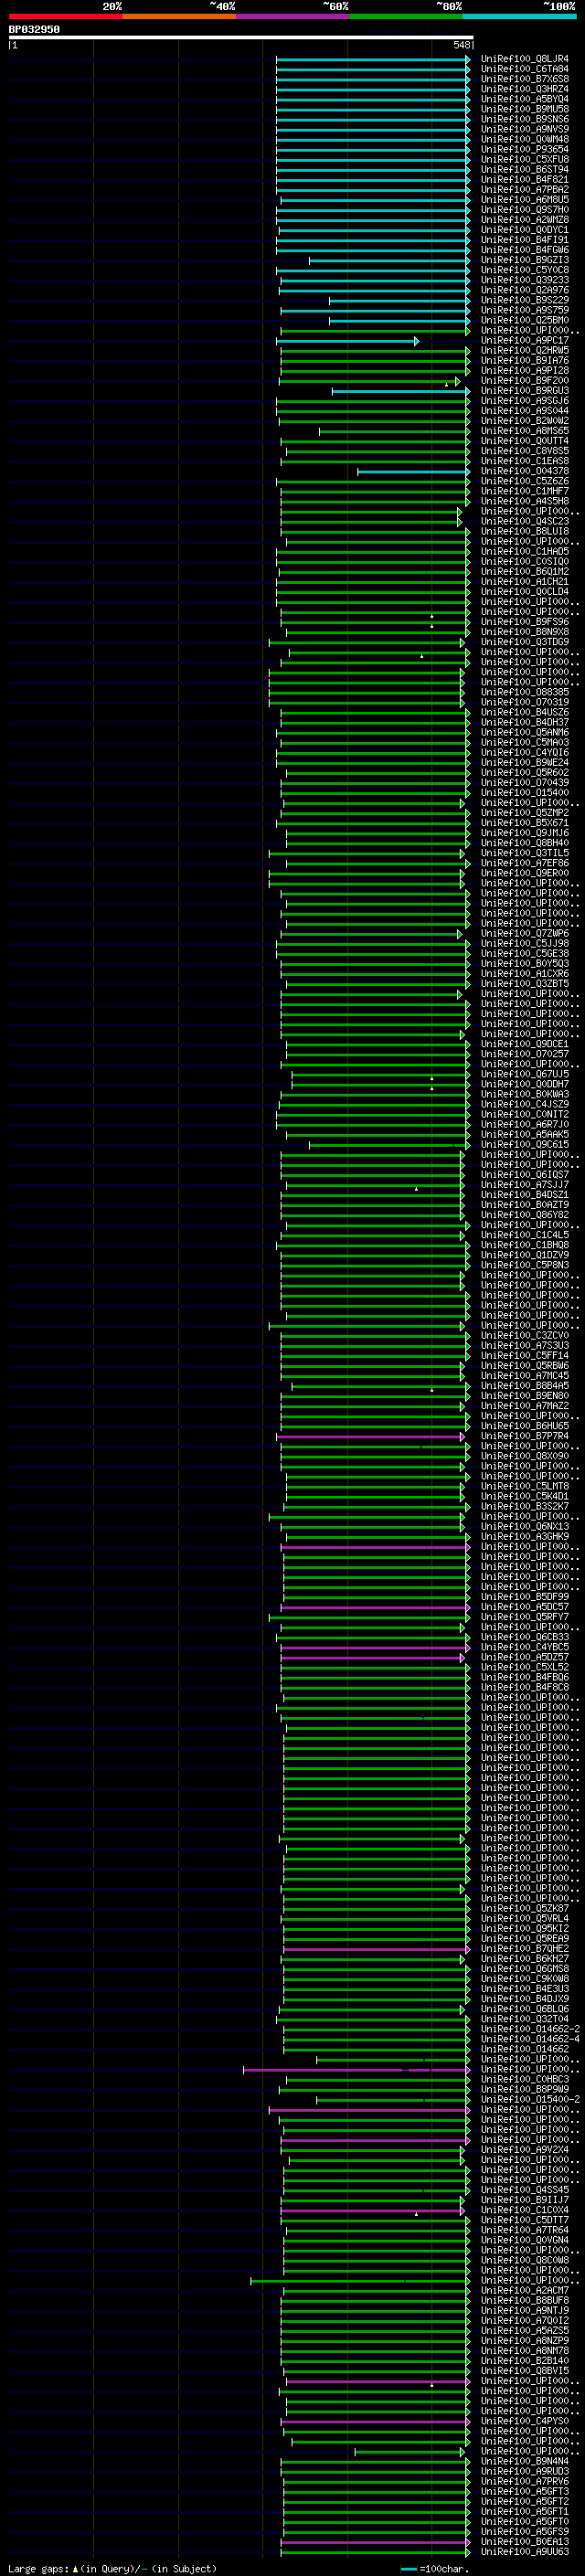
Task: Select hit UniRef100_Q39233
Action: coord(524,280)
